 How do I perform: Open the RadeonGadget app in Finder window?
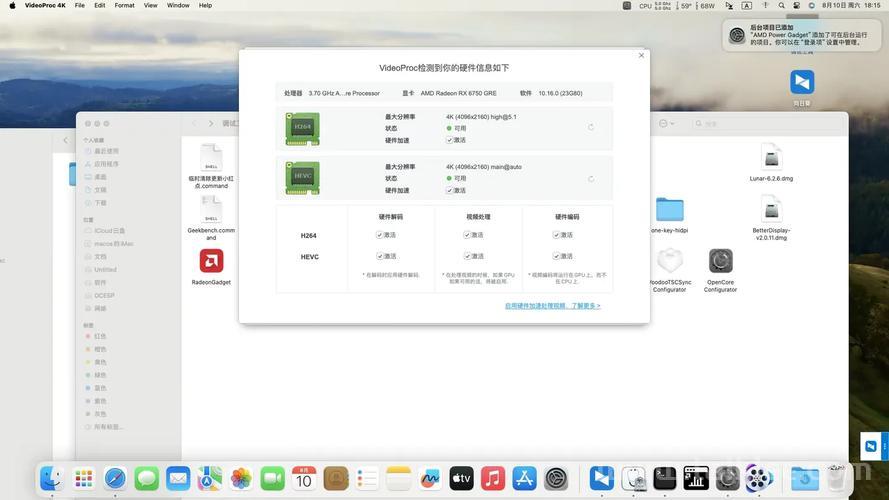211,261
